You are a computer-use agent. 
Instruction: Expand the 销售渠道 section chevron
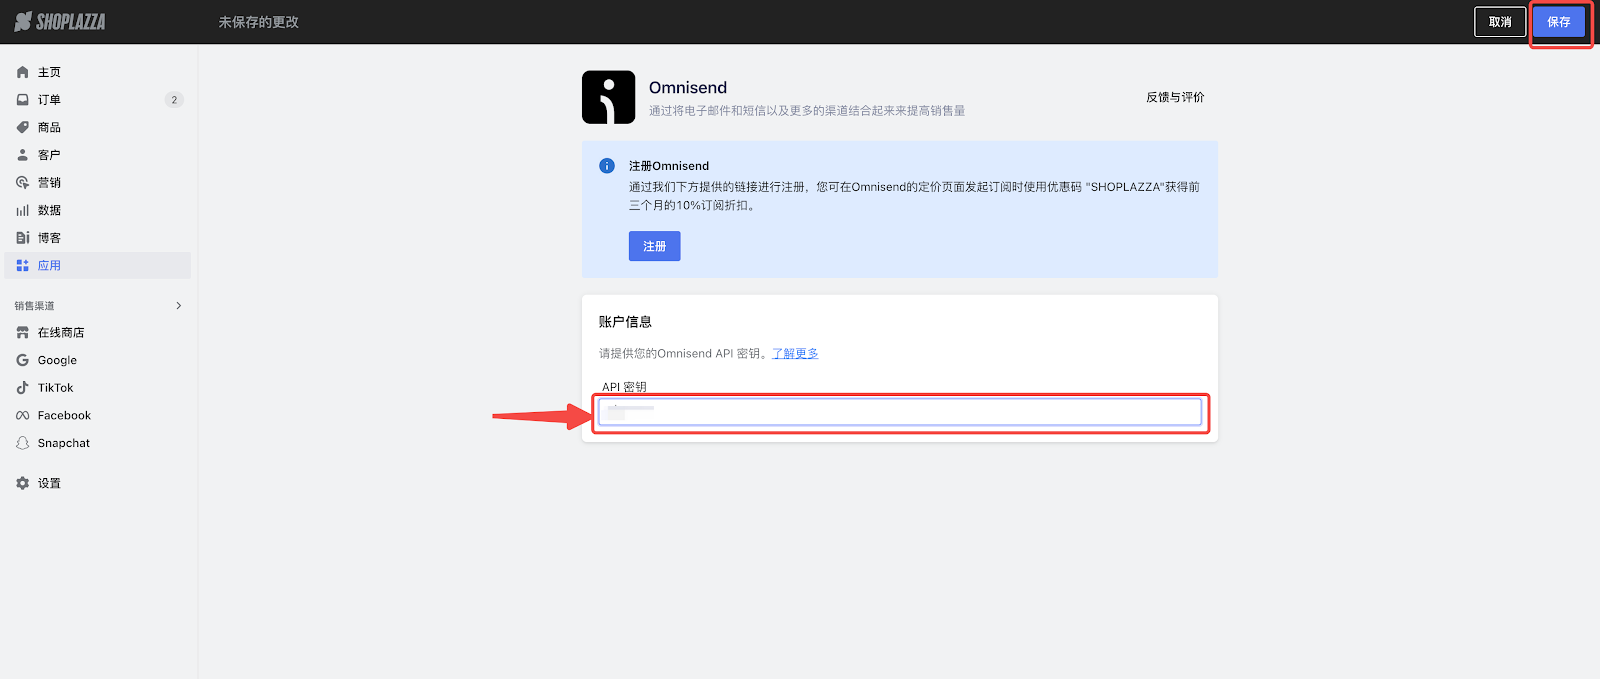(179, 306)
